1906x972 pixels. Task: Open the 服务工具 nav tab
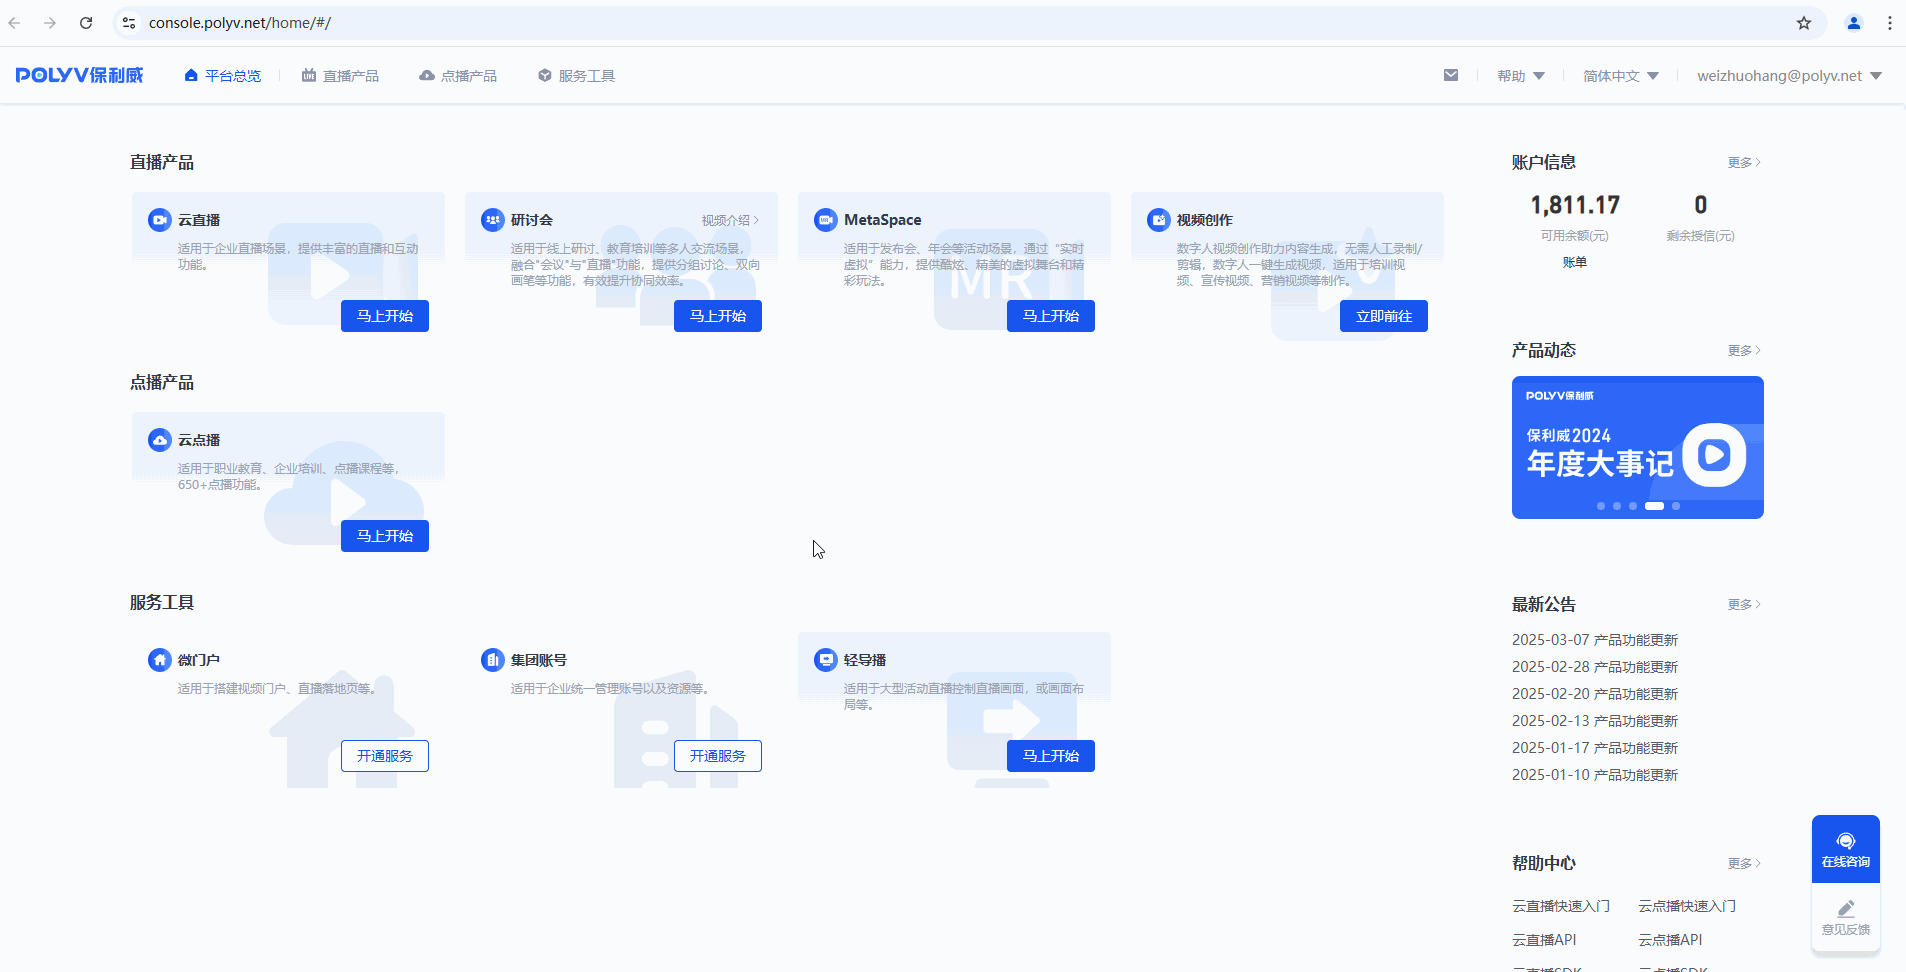click(576, 76)
